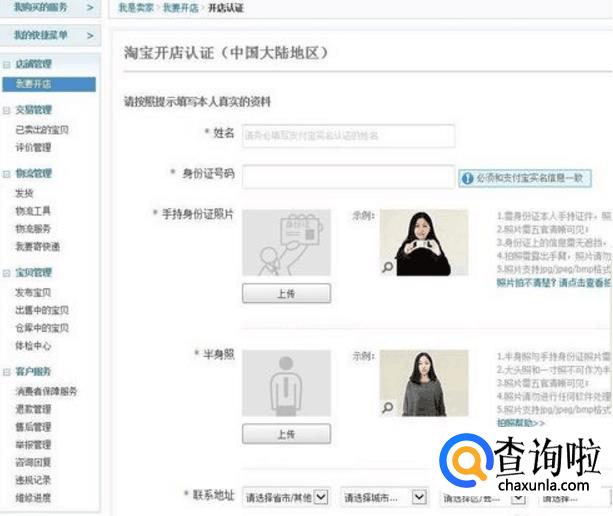613x516 pixels.
Task: Open 咨询回复 link
Action: (33, 462)
